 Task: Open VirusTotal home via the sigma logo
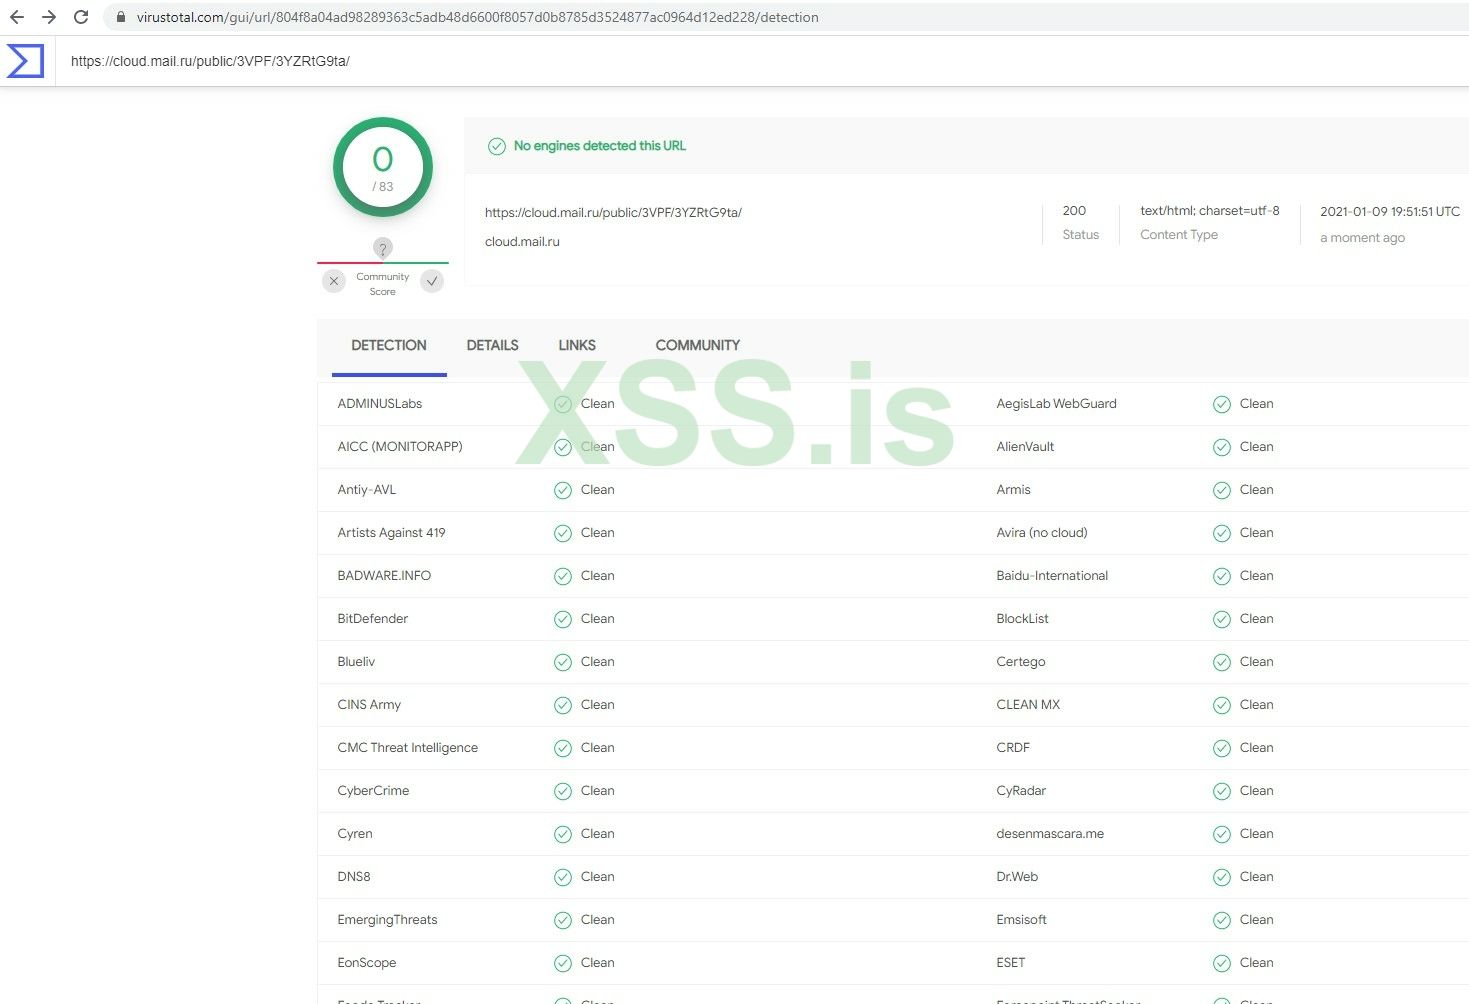(25, 61)
